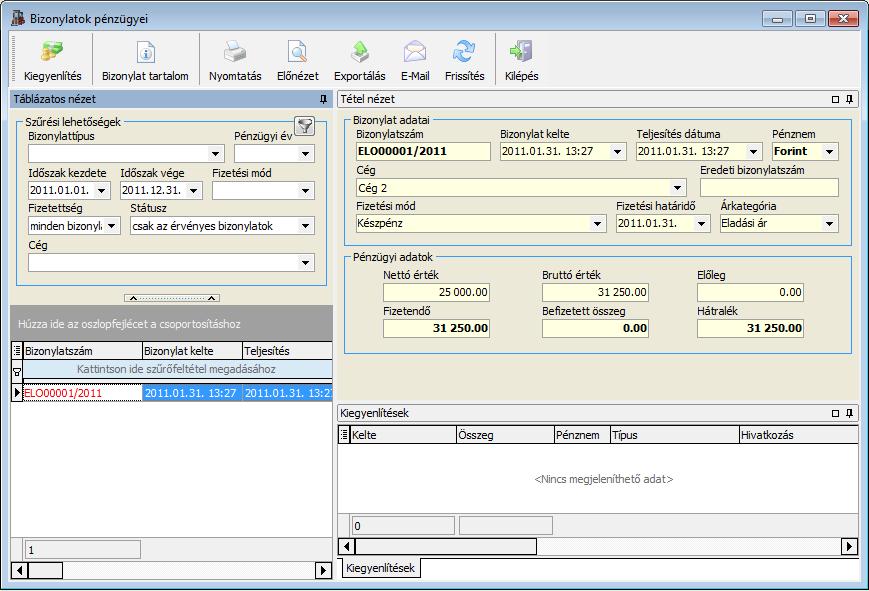Pin the Tétel nézet panel
Viewport: 869px width, 591px height.
point(849,99)
